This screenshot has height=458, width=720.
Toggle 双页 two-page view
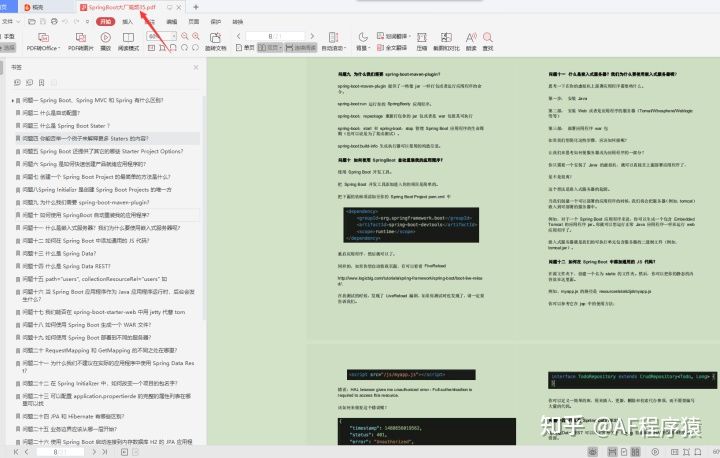pos(270,48)
